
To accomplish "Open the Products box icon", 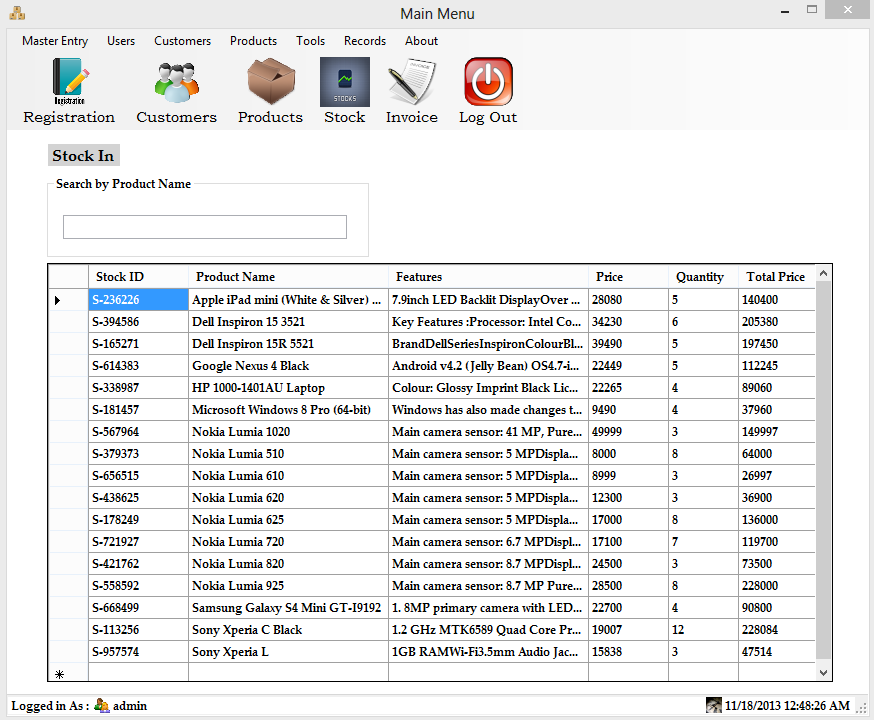I will coord(271,81).
